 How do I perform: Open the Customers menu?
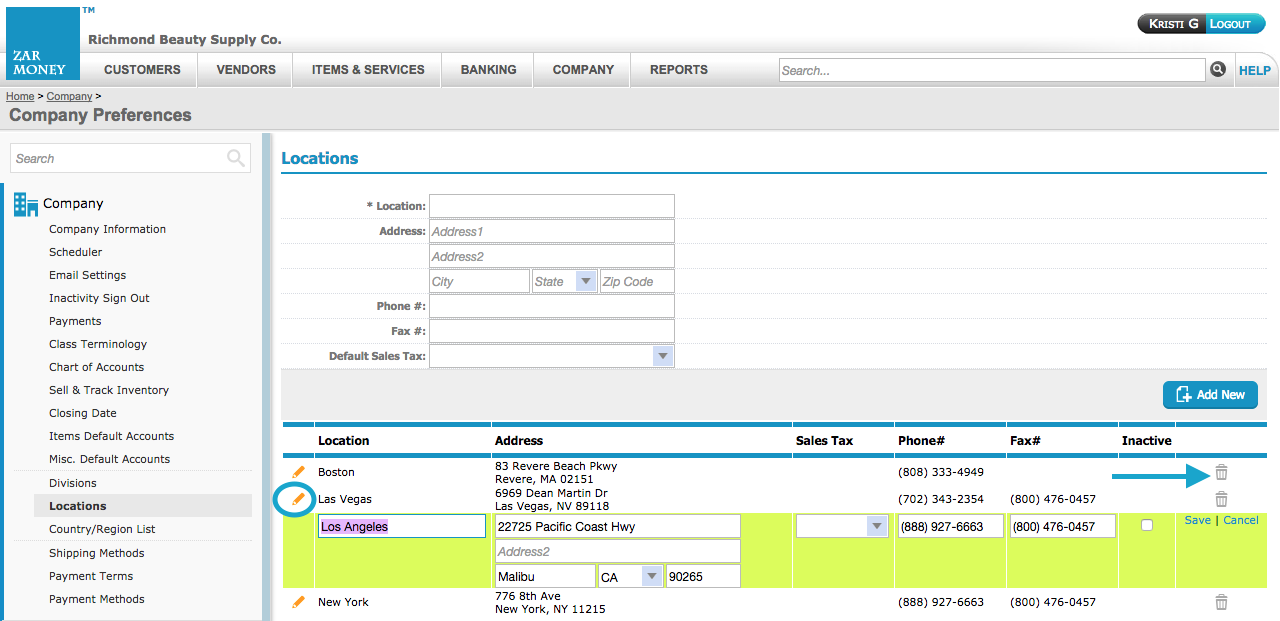tap(142, 70)
